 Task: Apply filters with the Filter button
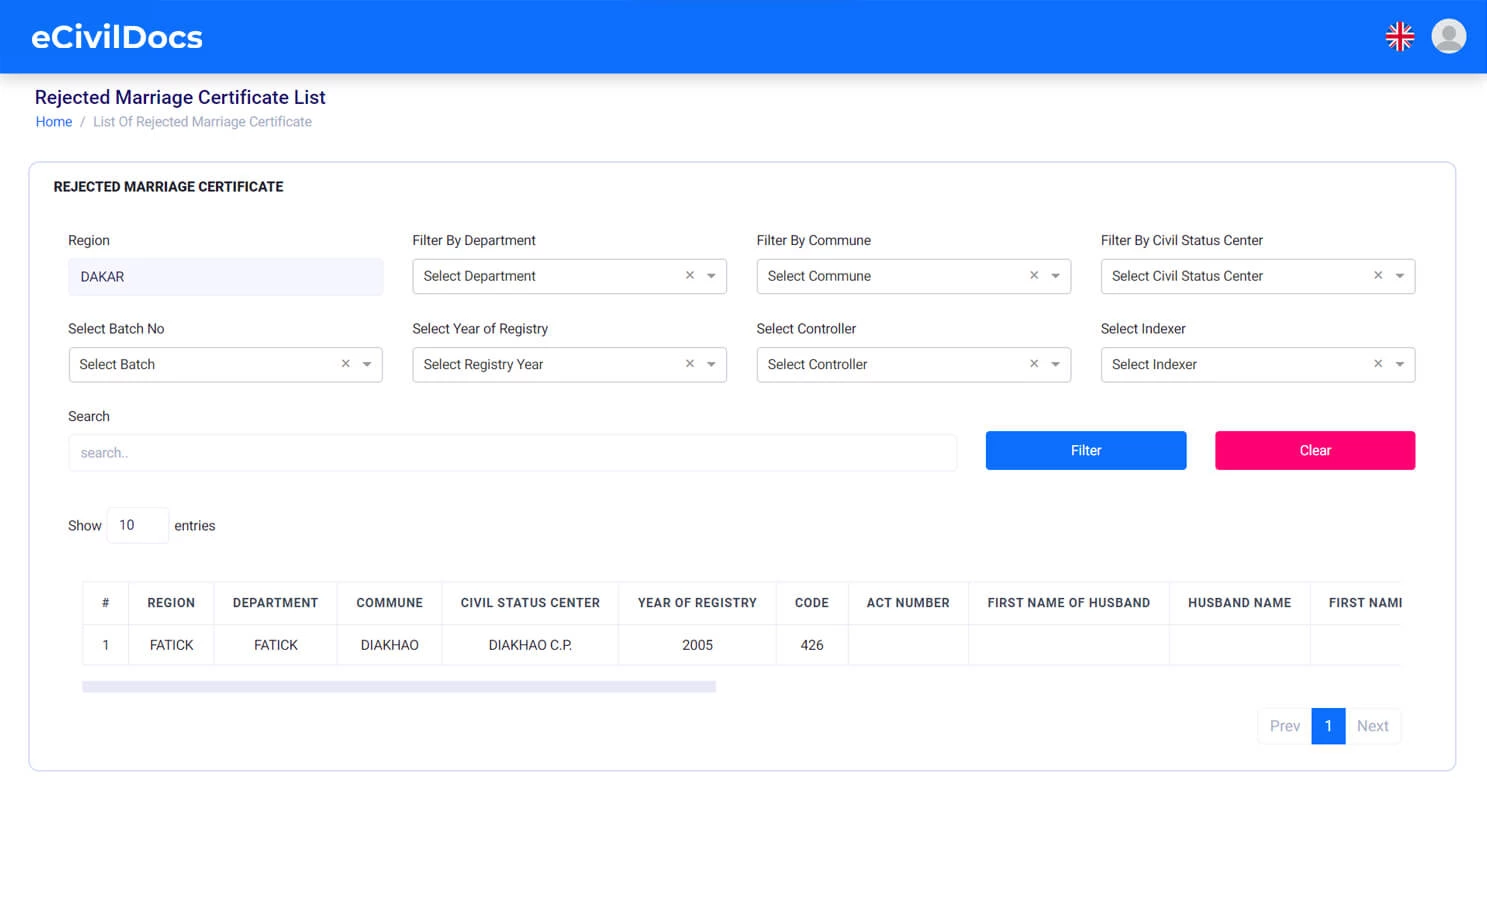click(x=1085, y=450)
